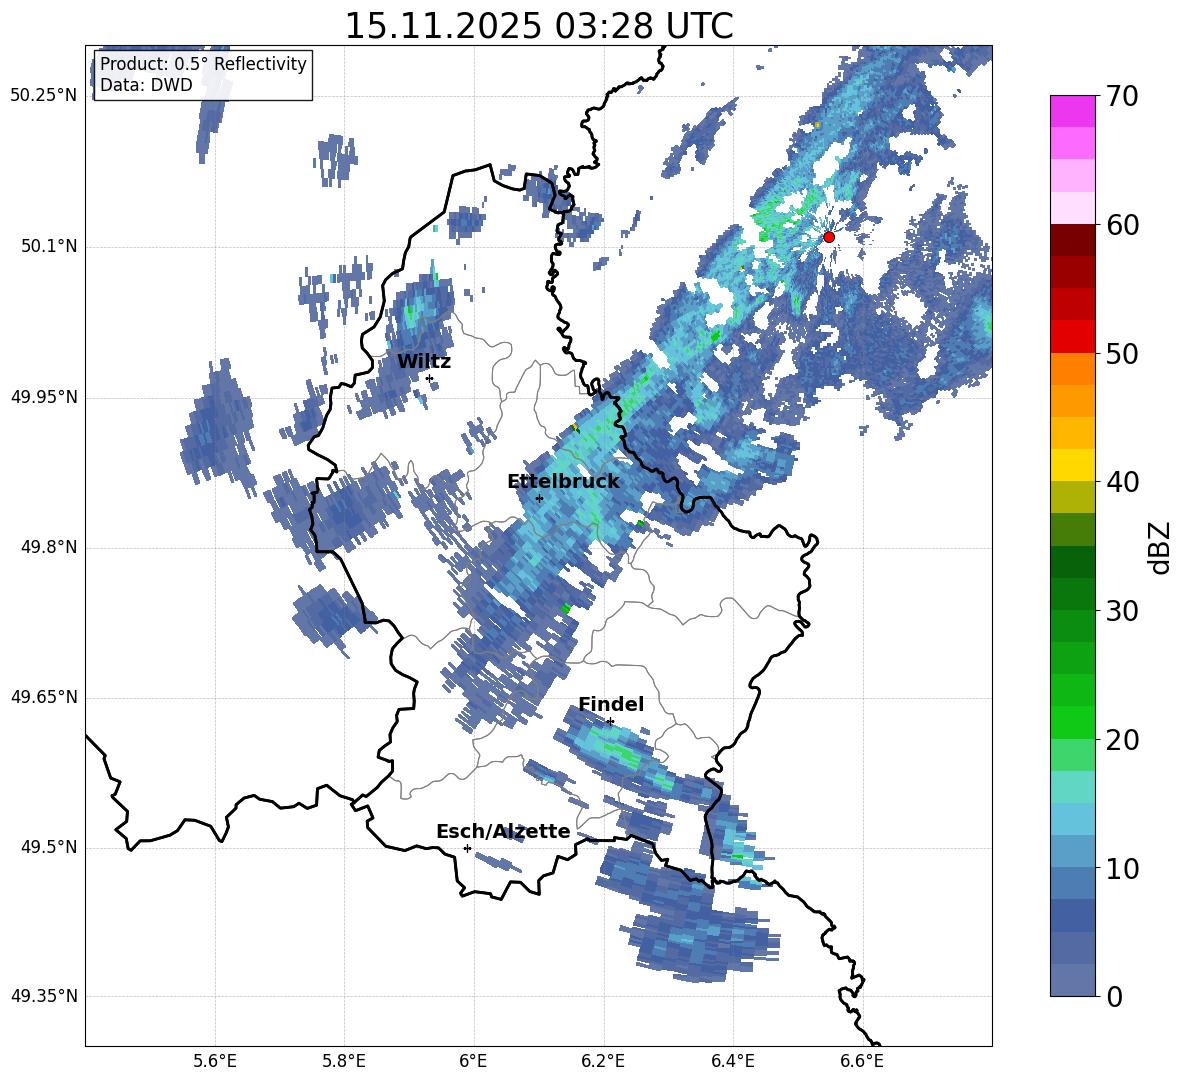Click the 50 tick on colorbar
Viewport: 1184px width, 1081px height.
pos(1122,353)
